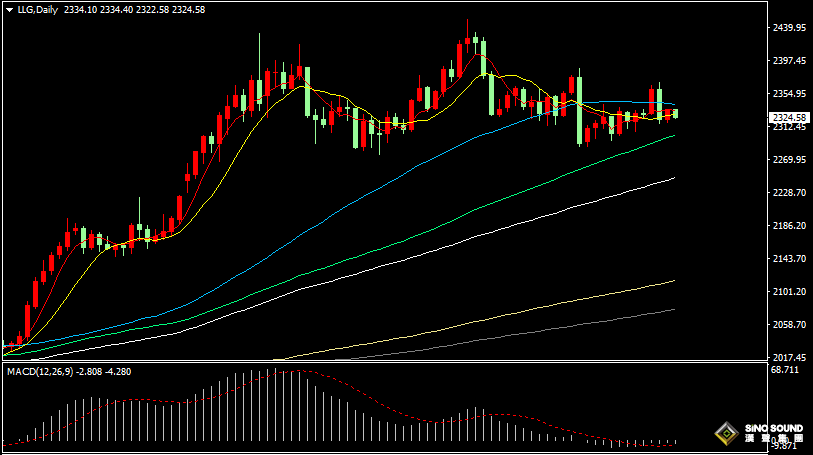Viewport: 813px width, 455px height.
Task: Click the current price tag 2324.58
Action: [x=789, y=118]
